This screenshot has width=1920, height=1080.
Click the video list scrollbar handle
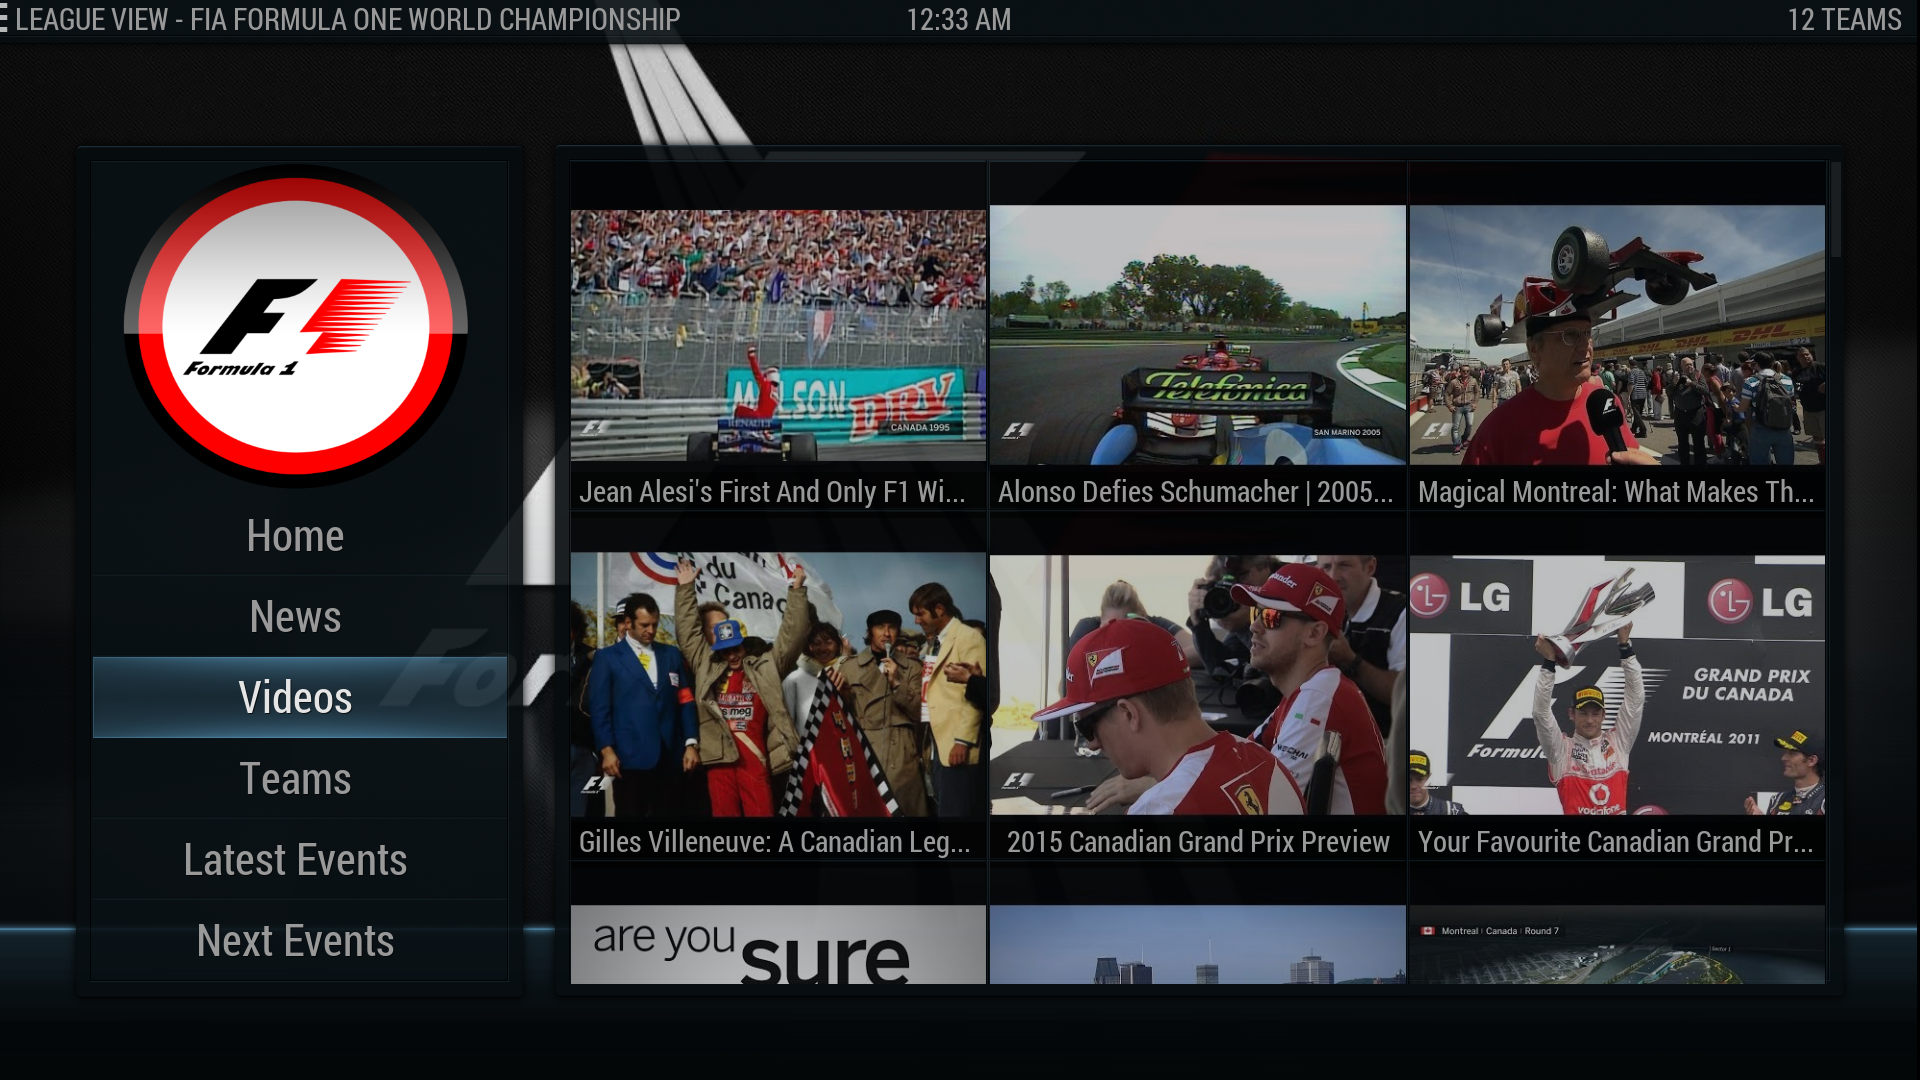[1835, 208]
